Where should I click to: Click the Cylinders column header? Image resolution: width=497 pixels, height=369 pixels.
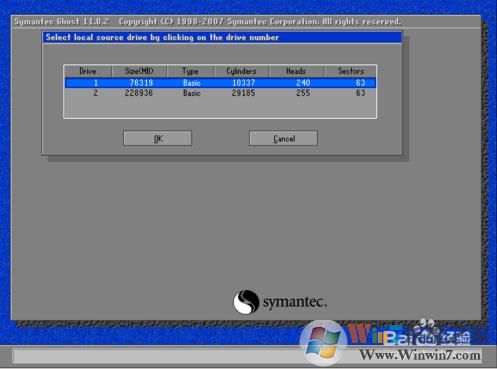pyautogui.click(x=241, y=71)
